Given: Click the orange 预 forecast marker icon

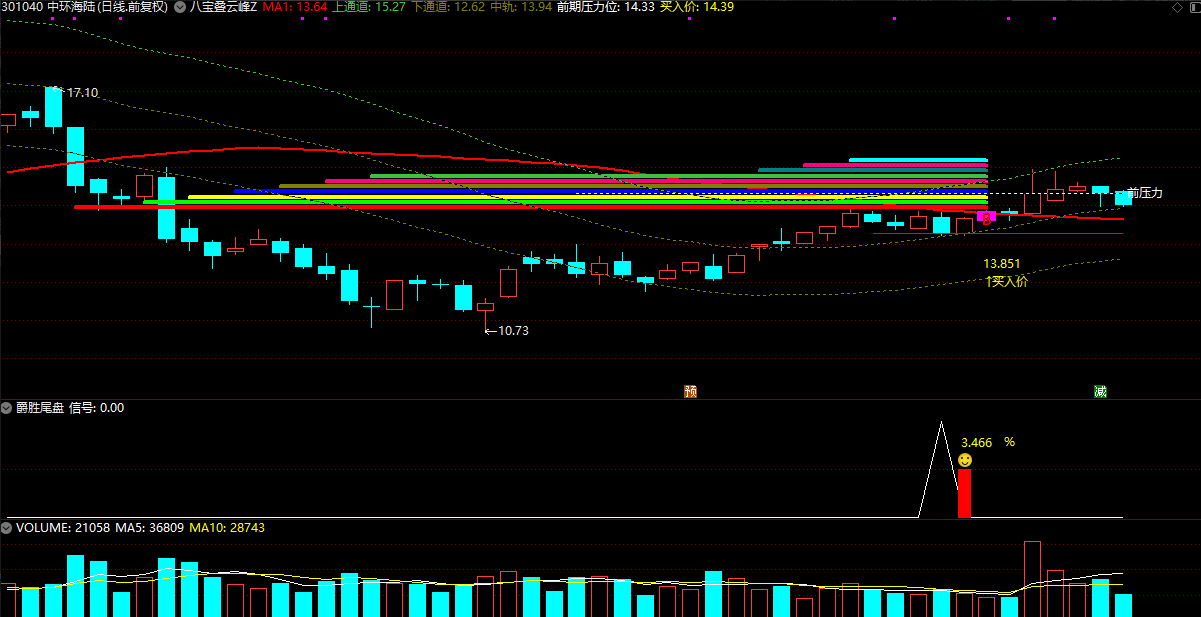Looking at the screenshot, I should 690,391.
